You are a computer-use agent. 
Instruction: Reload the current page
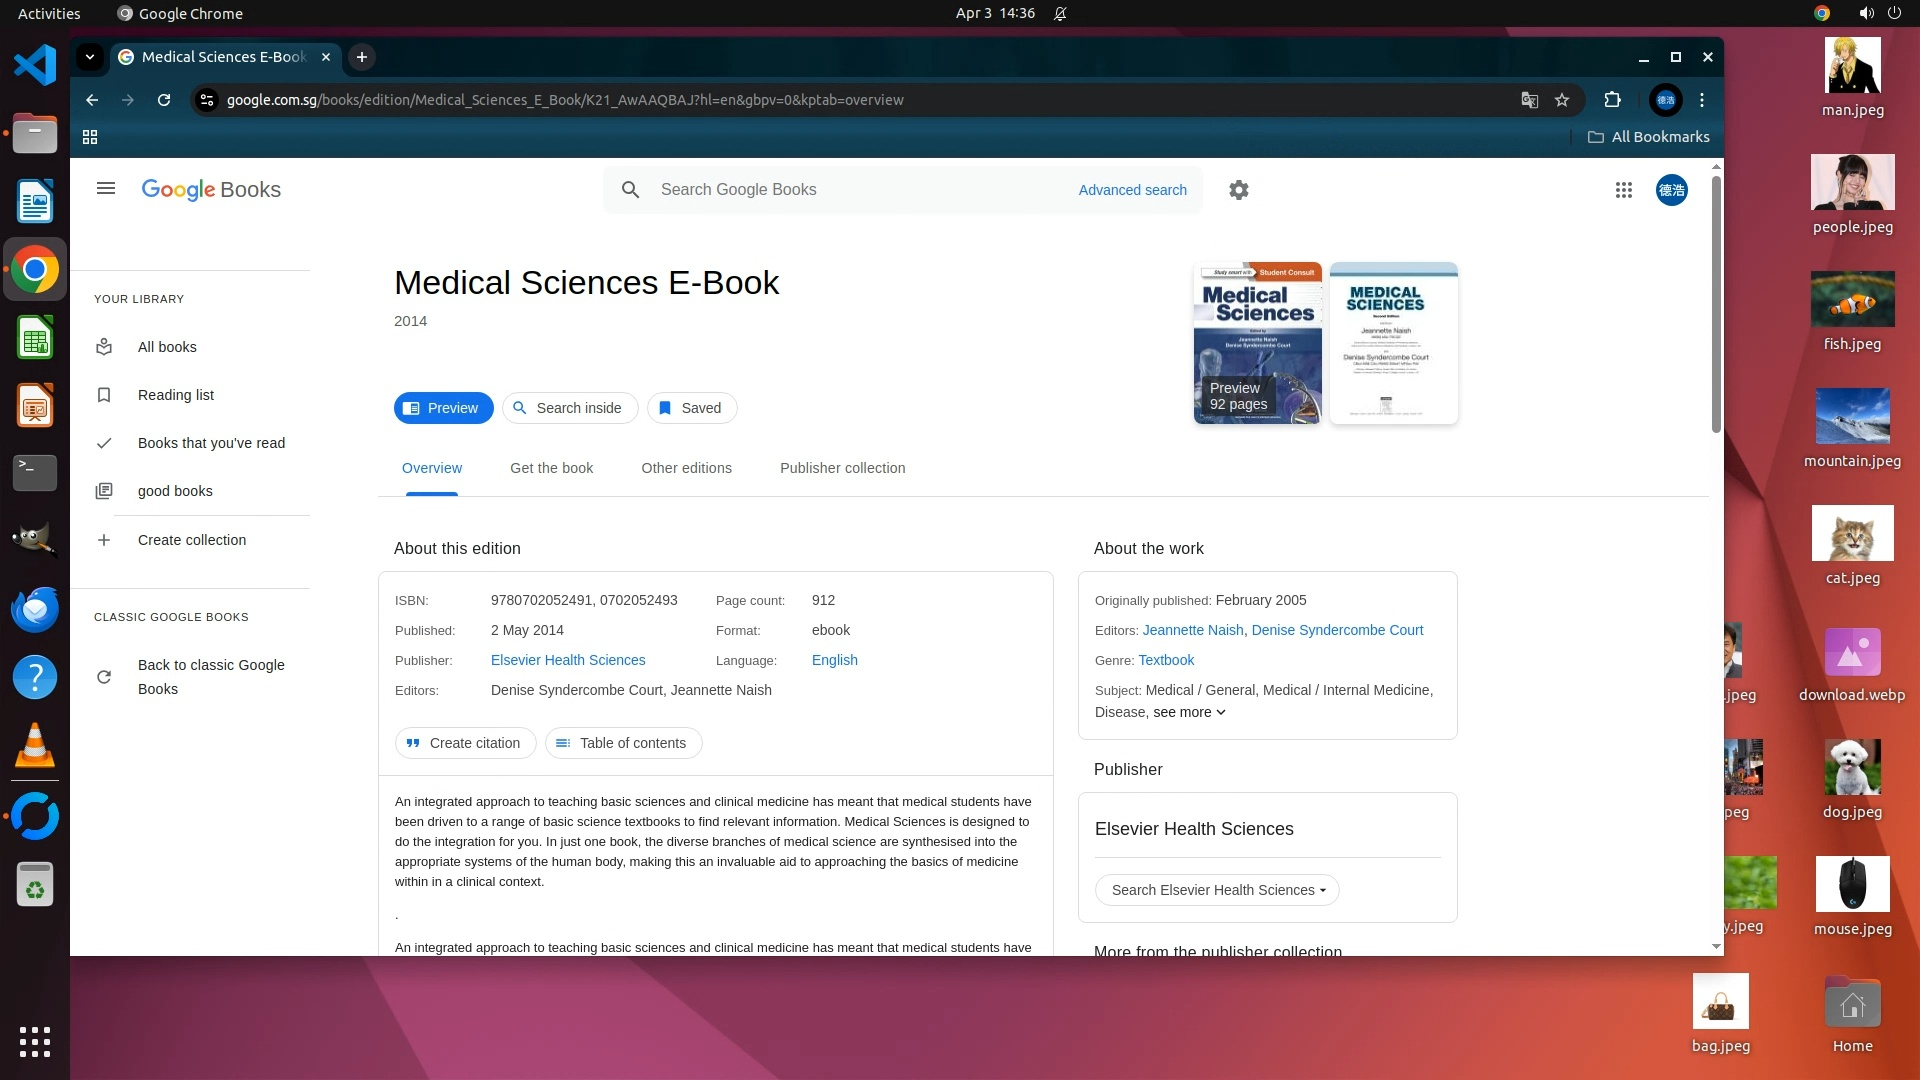click(164, 100)
